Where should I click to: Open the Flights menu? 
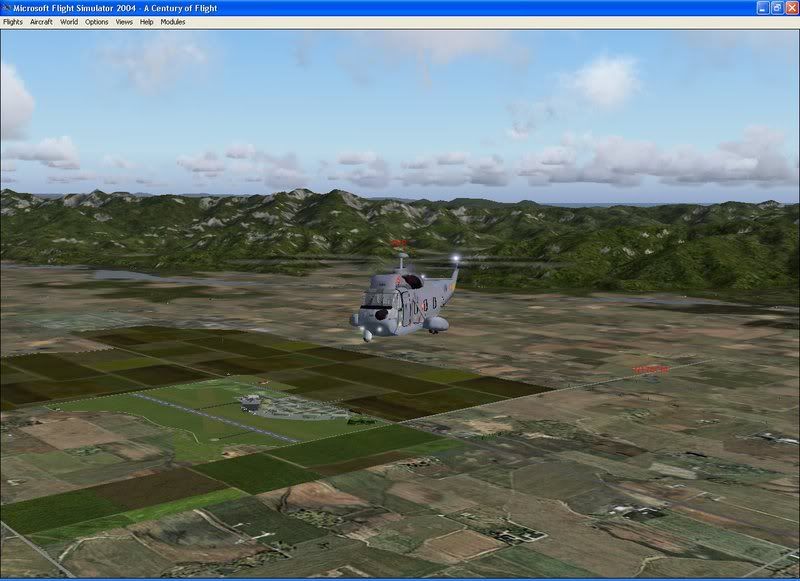click(x=13, y=21)
